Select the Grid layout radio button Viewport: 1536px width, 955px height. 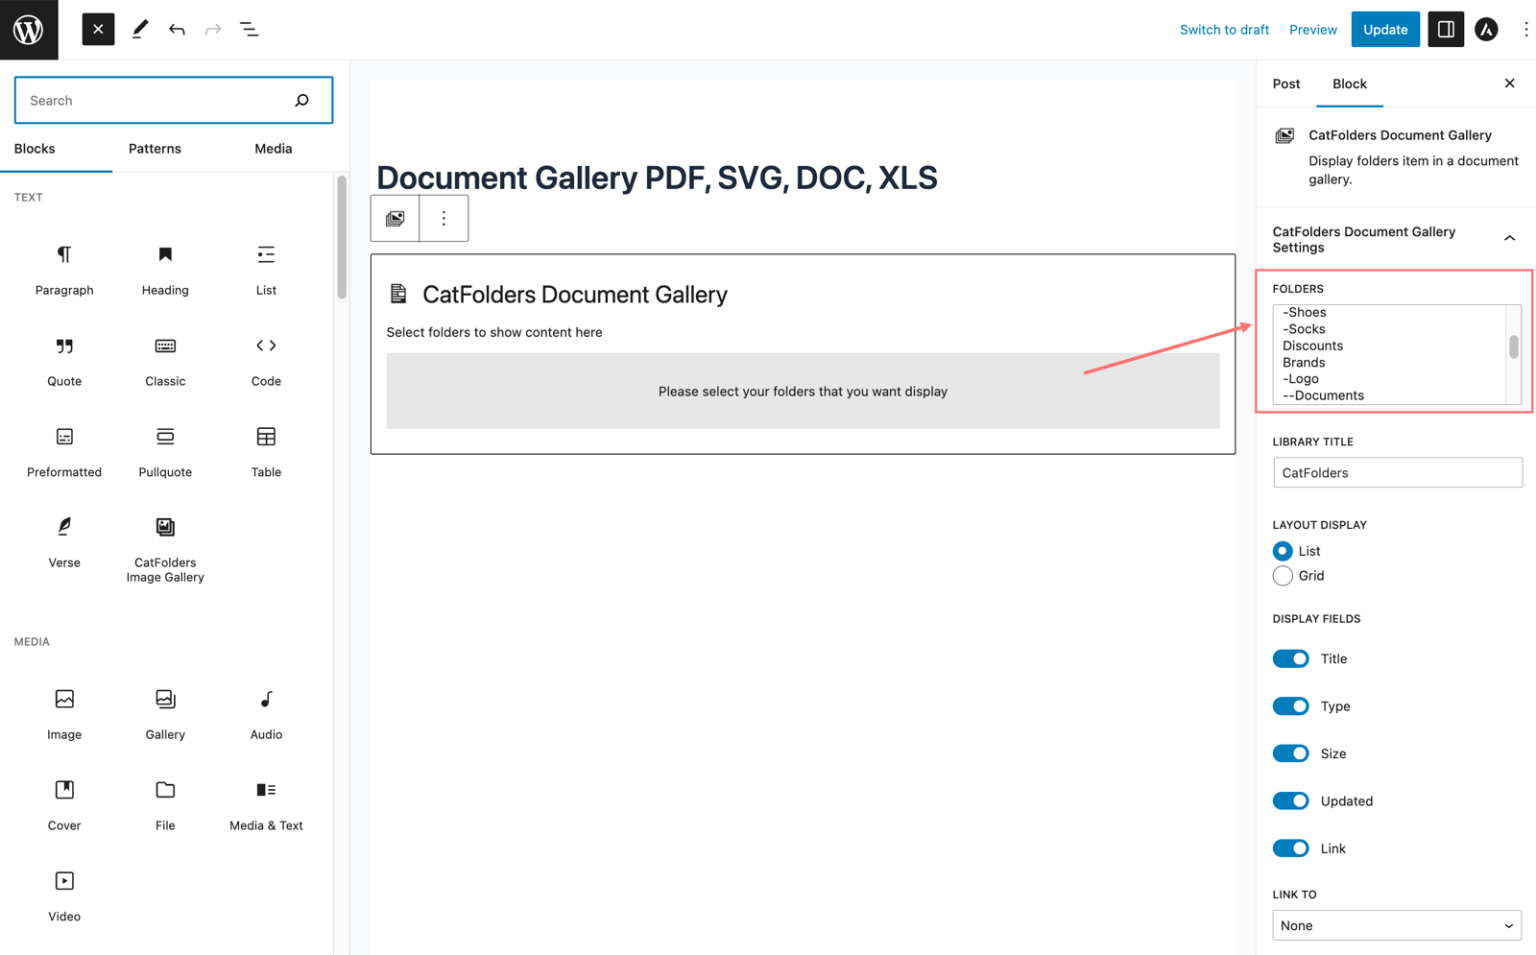tap(1283, 575)
